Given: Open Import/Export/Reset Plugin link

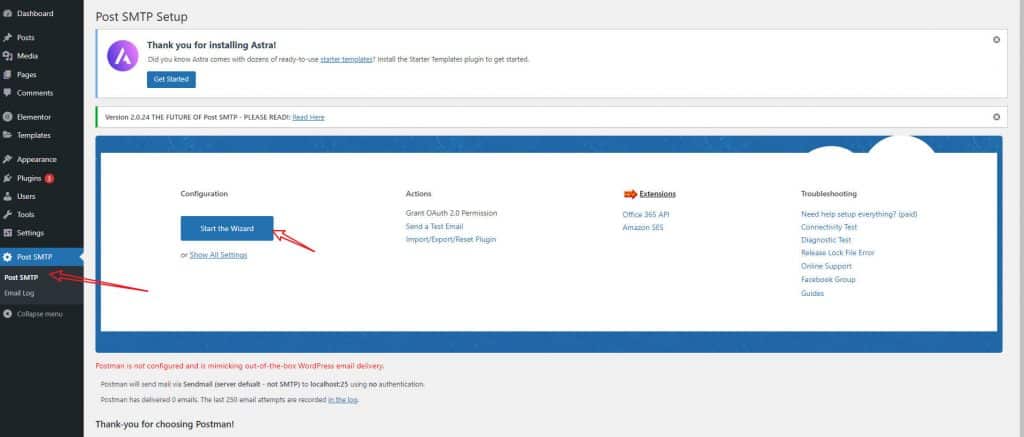Looking at the screenshot, I should [451, 240].
